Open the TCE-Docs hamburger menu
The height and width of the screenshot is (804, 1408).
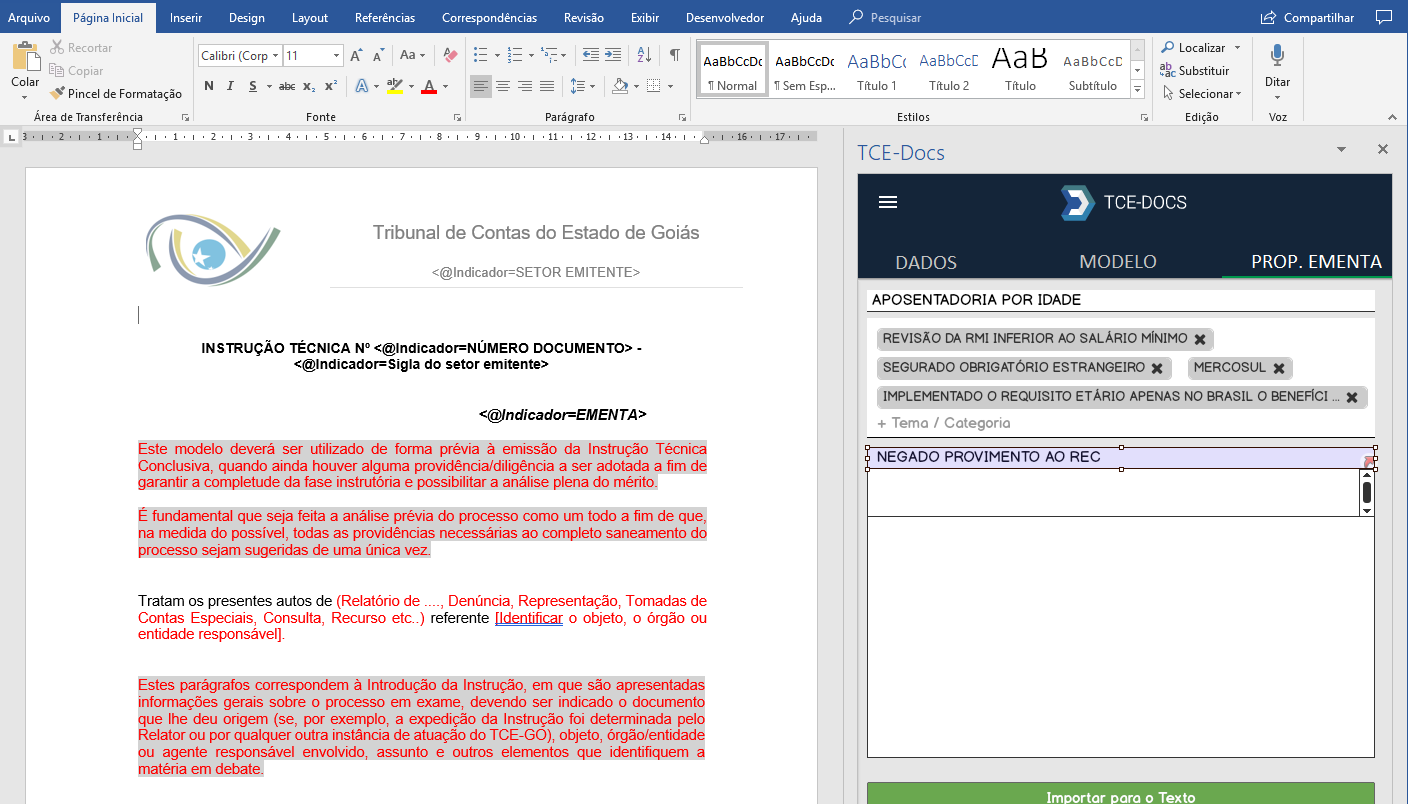click(887, 202)
